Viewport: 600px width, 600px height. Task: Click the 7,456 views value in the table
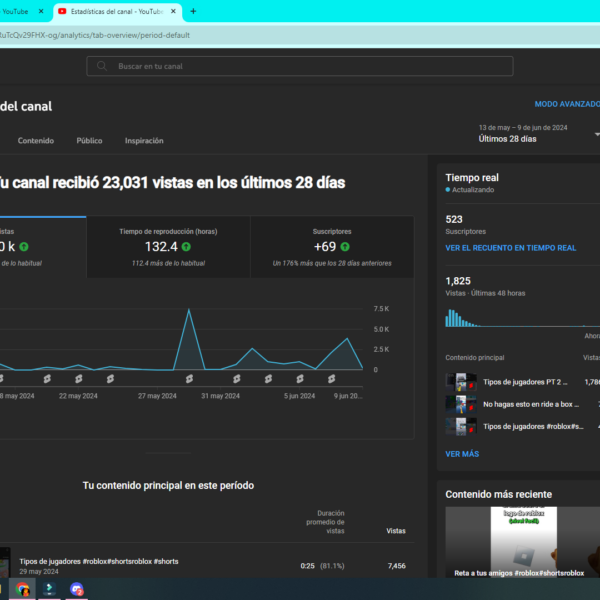click(396, 566)
